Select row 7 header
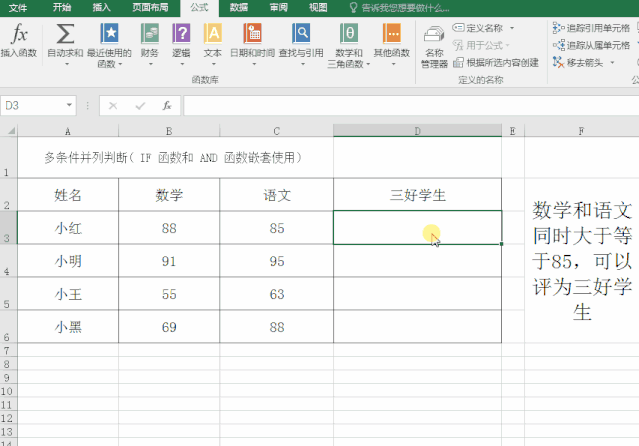This screenshot has height=446, width=639. click(8, 350)
